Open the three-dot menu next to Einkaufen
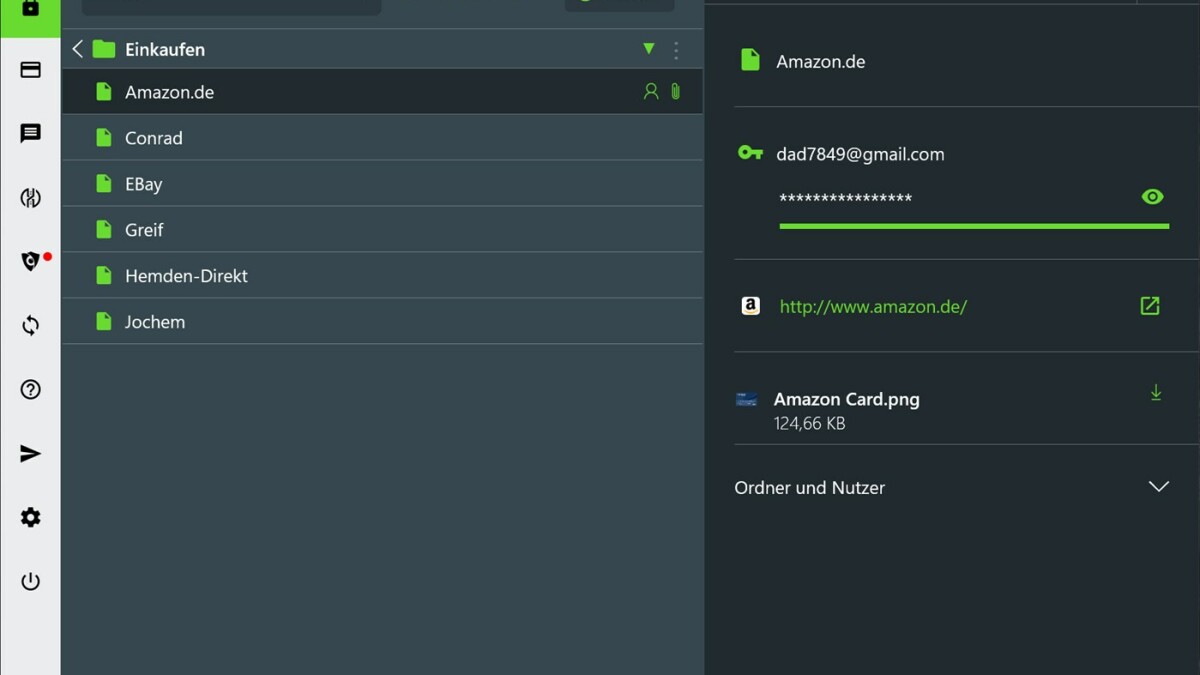 click(x=676, y=48)
